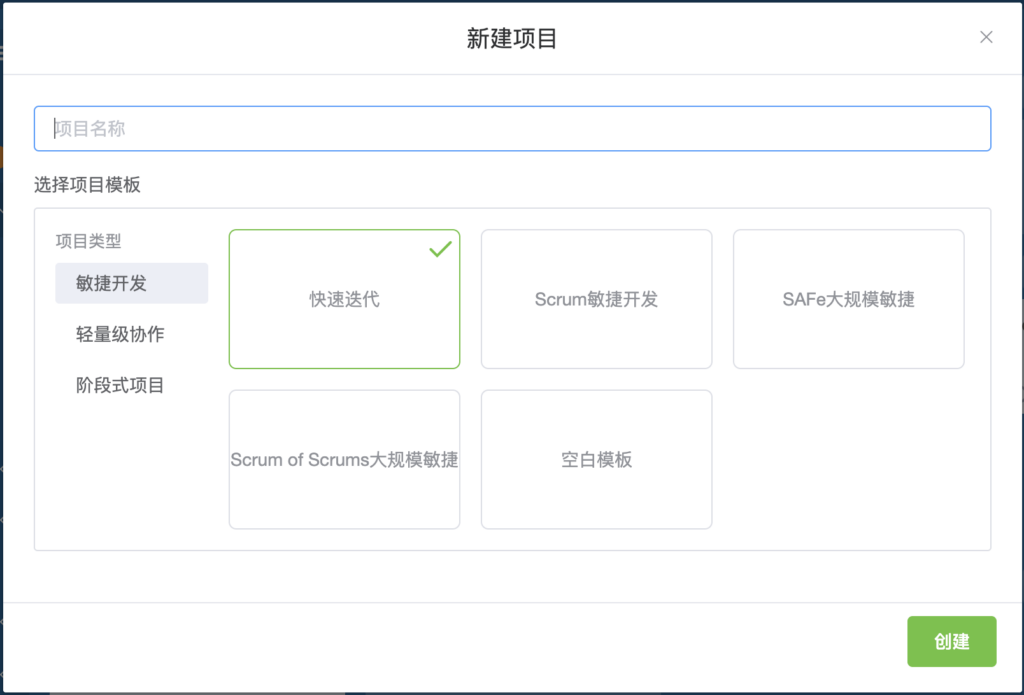Click the 快速迭代 label text
Screen dimensions: 1024x695
coord(344,299)
